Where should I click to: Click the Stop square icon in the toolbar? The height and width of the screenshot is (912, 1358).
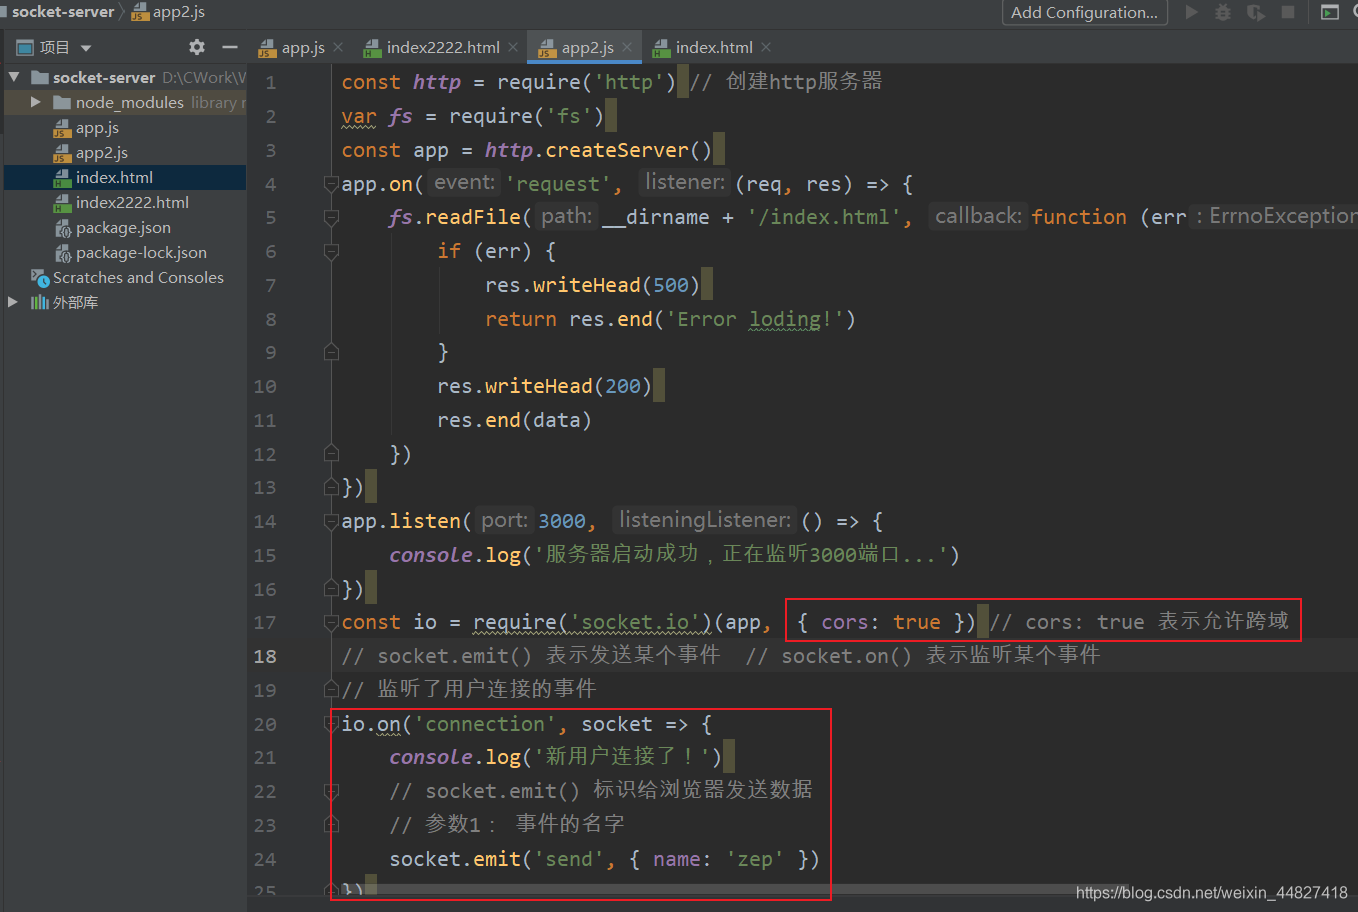(x=1288, y=12)
